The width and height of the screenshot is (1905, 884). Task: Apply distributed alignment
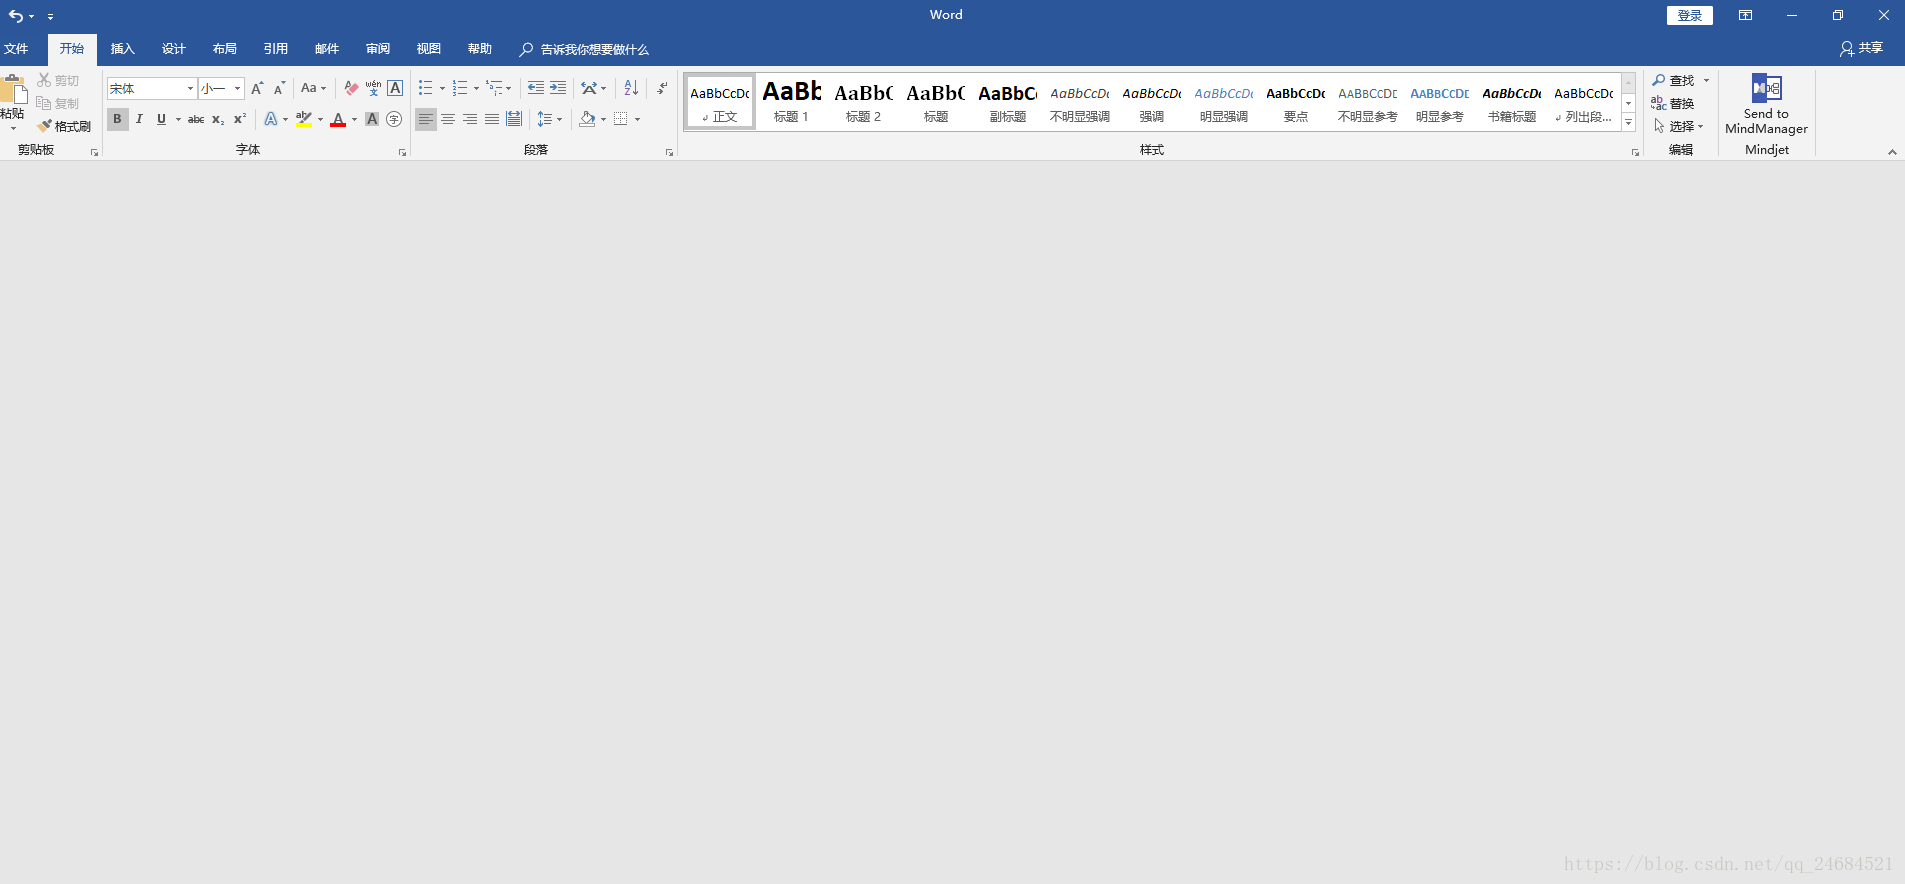(x=514, y=119)
